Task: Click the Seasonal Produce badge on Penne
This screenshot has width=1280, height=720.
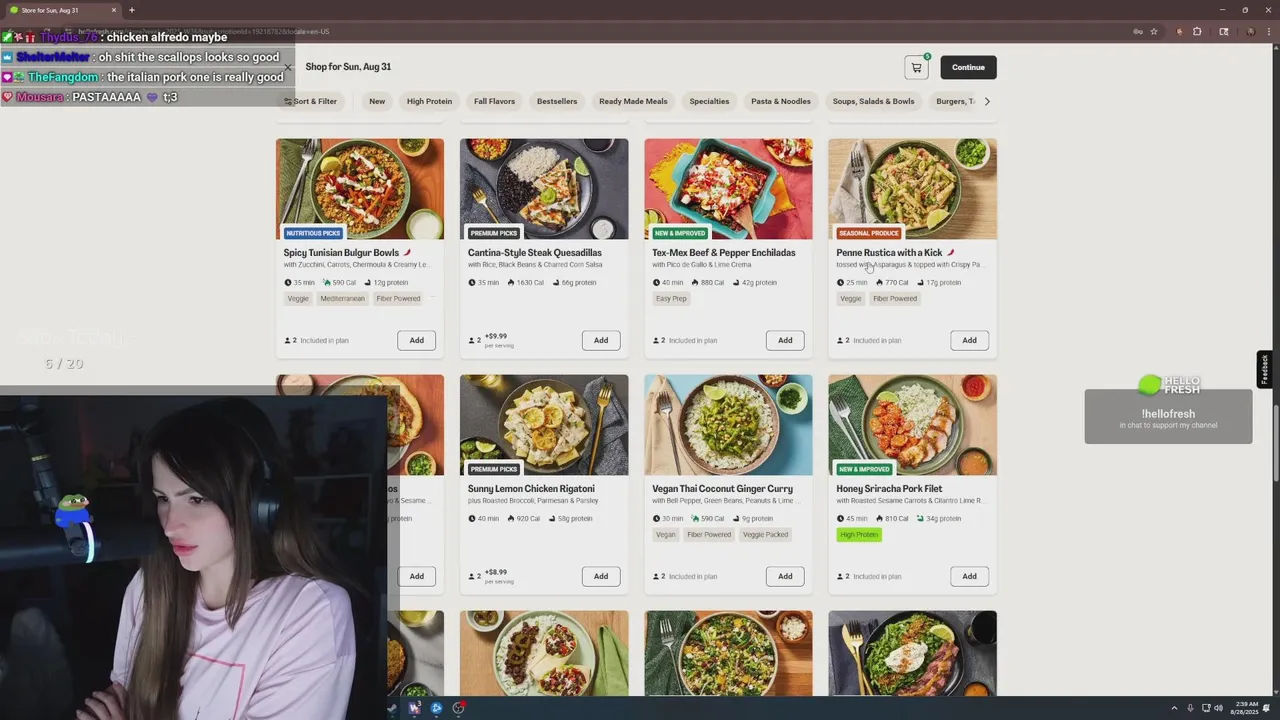Action: 869,233
